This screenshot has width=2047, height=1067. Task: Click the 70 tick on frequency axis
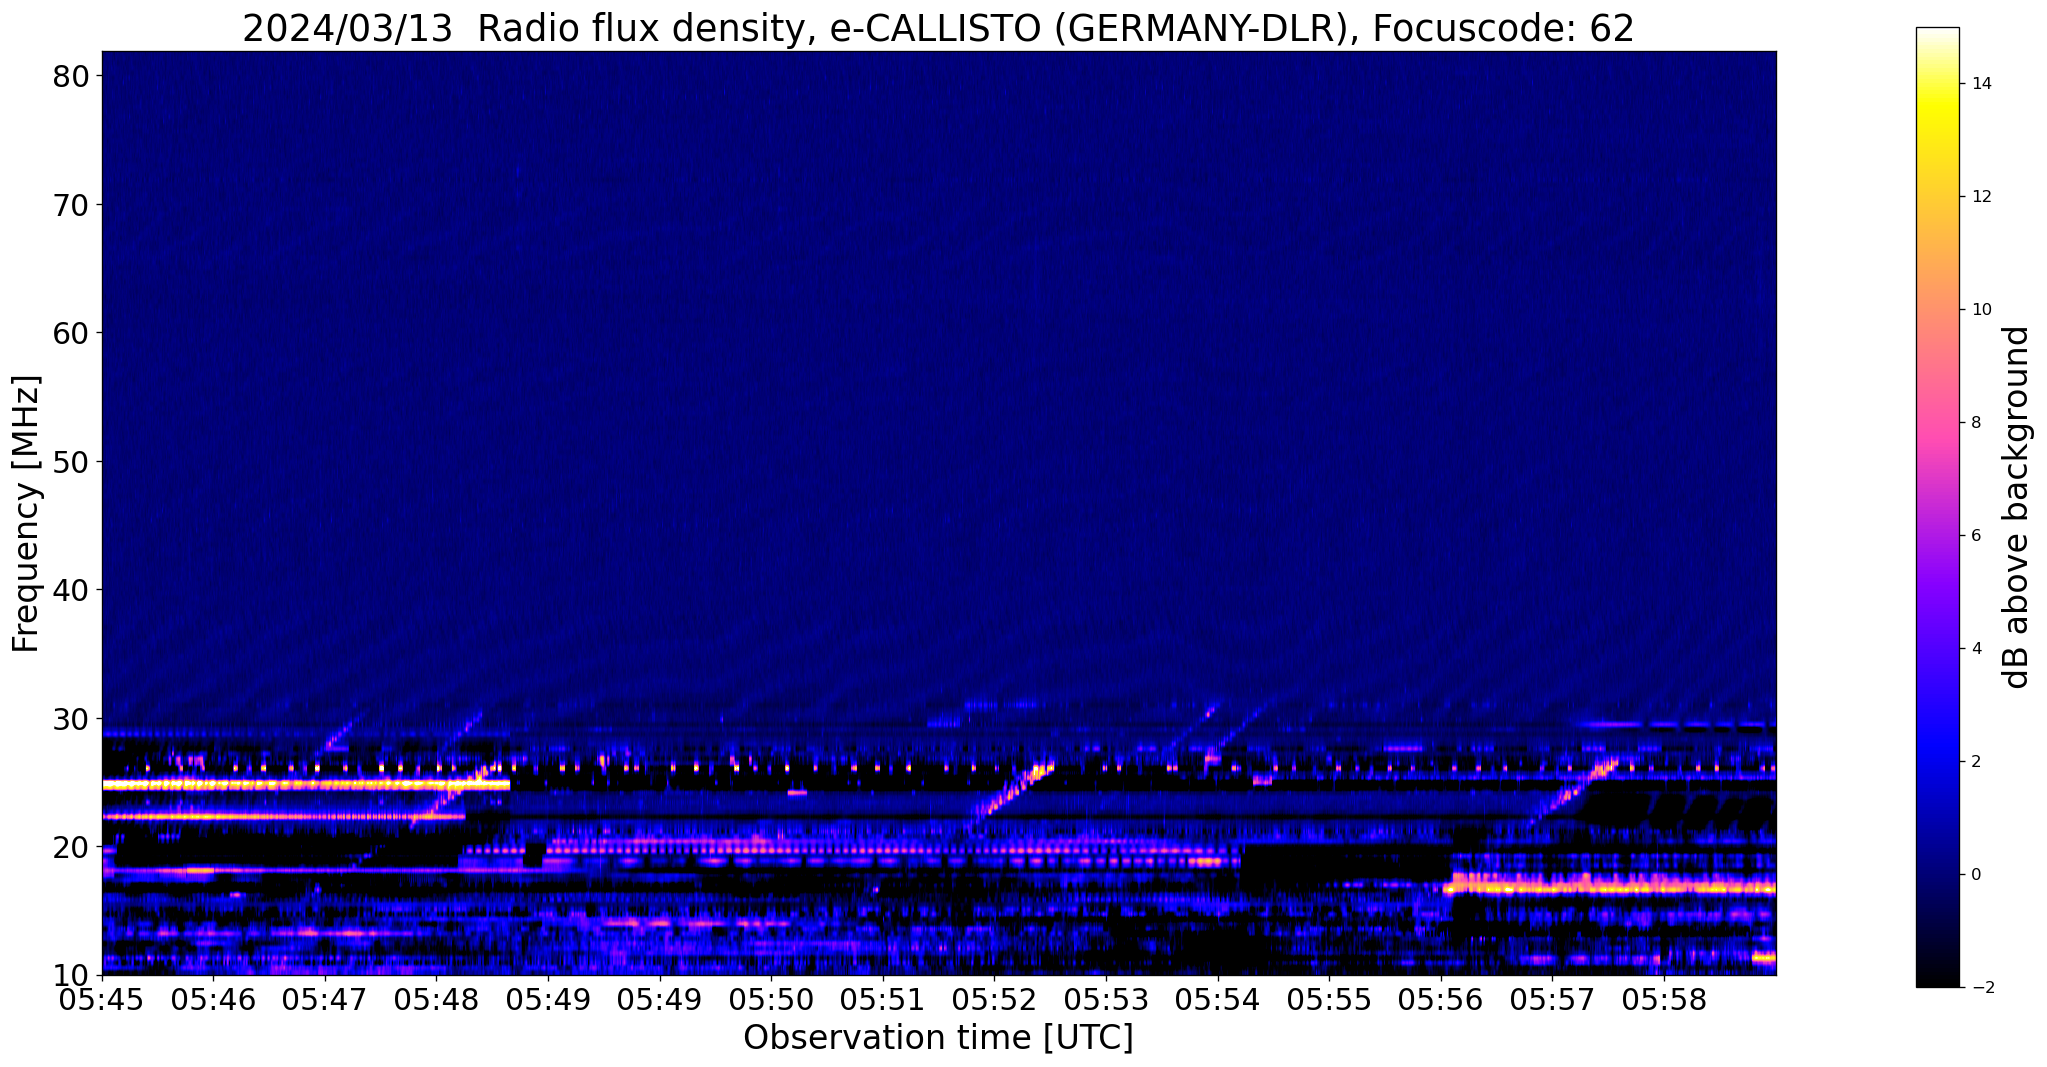pos(73,205)
